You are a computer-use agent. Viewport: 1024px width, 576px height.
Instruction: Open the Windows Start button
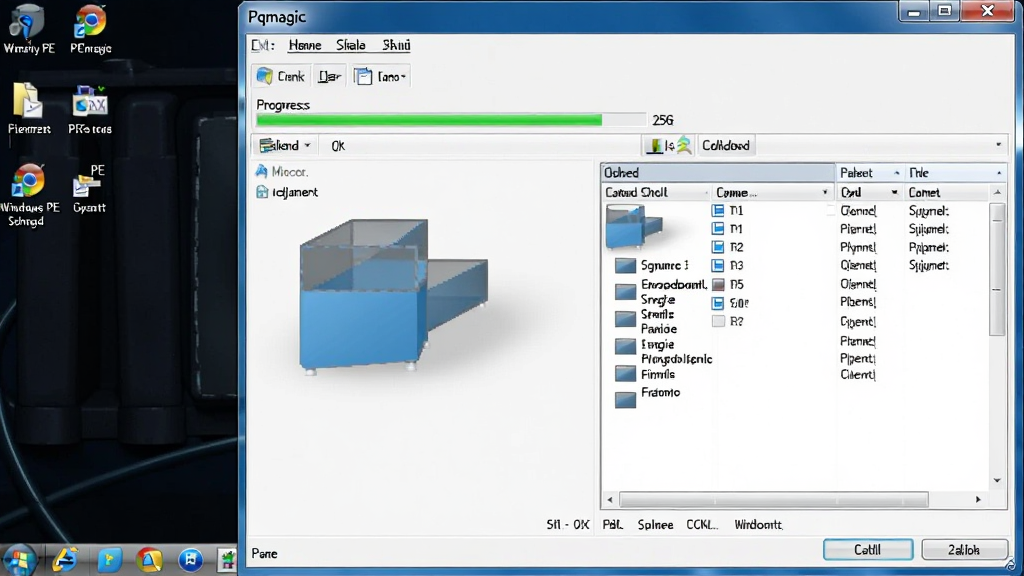[x=18, y=560]
